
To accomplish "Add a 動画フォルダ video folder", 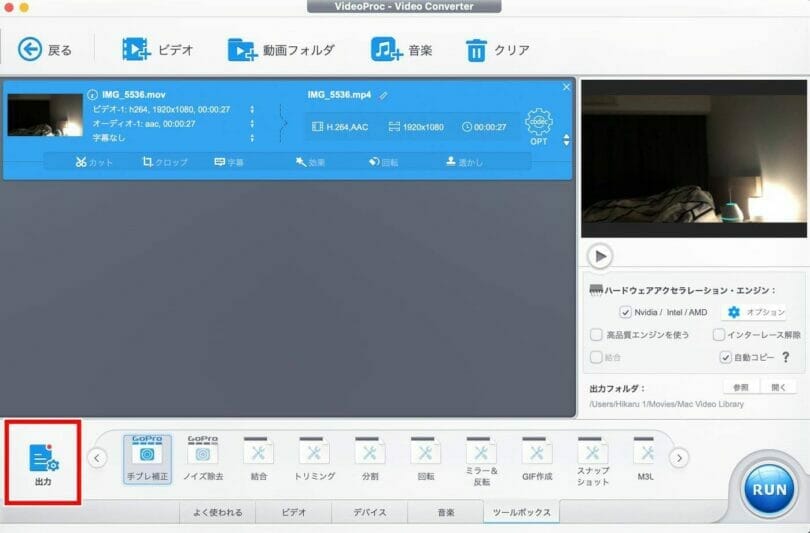I will click(282, 50).
